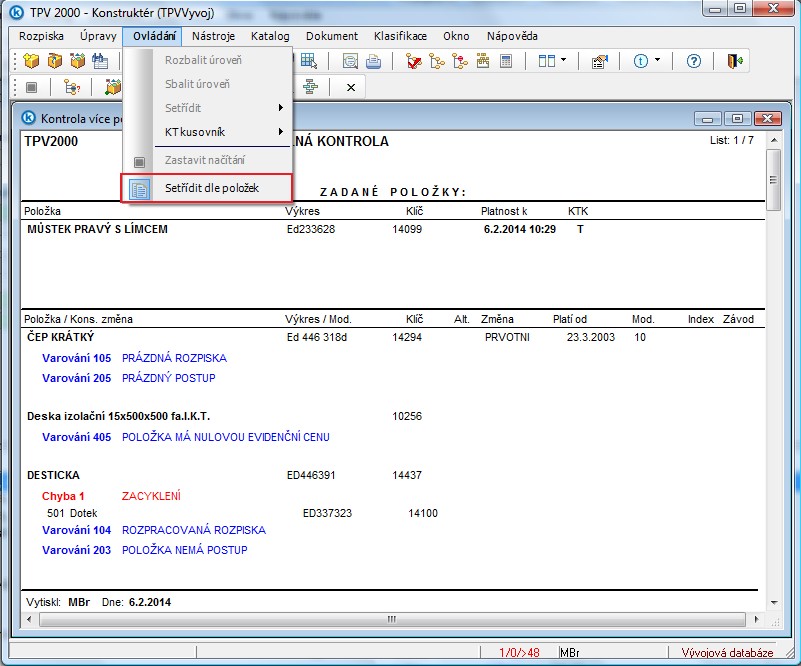Image resolution: width=801 pixels, height=666 pixels.
Task: Maximize the Kontrola více položek inner window
Action: pyautogui.click(x=737, y=119)
